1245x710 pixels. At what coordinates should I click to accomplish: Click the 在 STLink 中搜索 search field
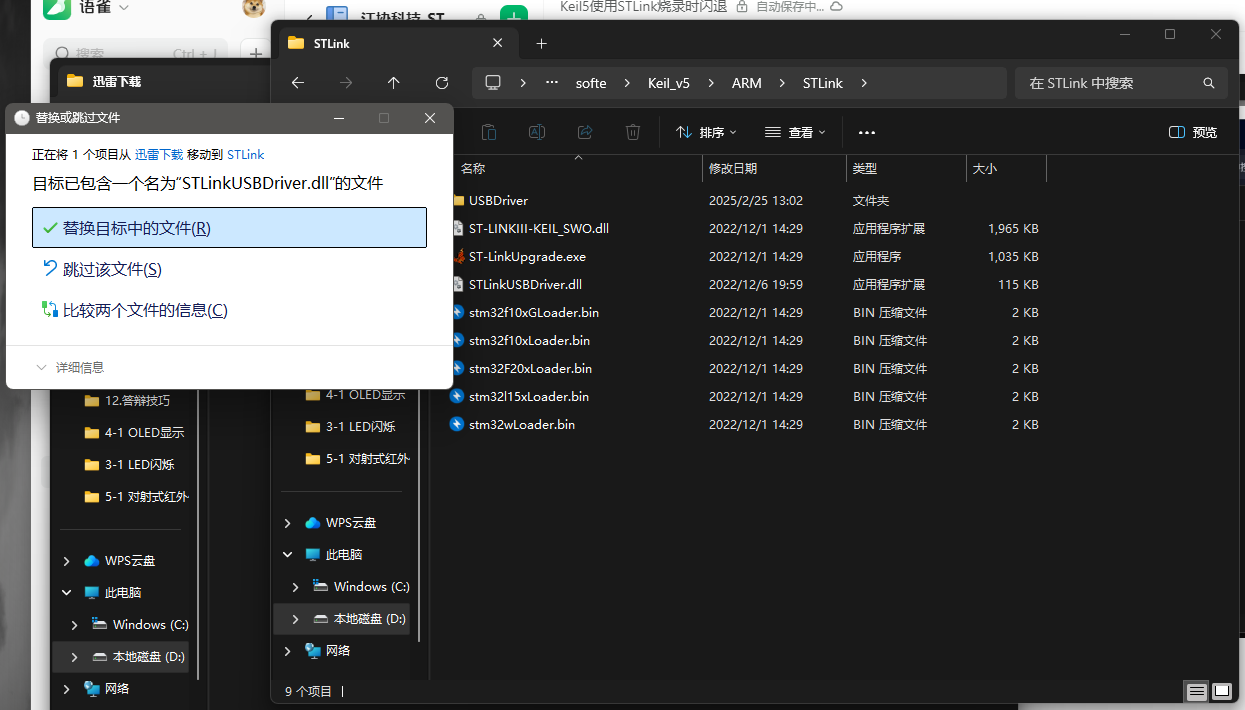[1120, 83]
